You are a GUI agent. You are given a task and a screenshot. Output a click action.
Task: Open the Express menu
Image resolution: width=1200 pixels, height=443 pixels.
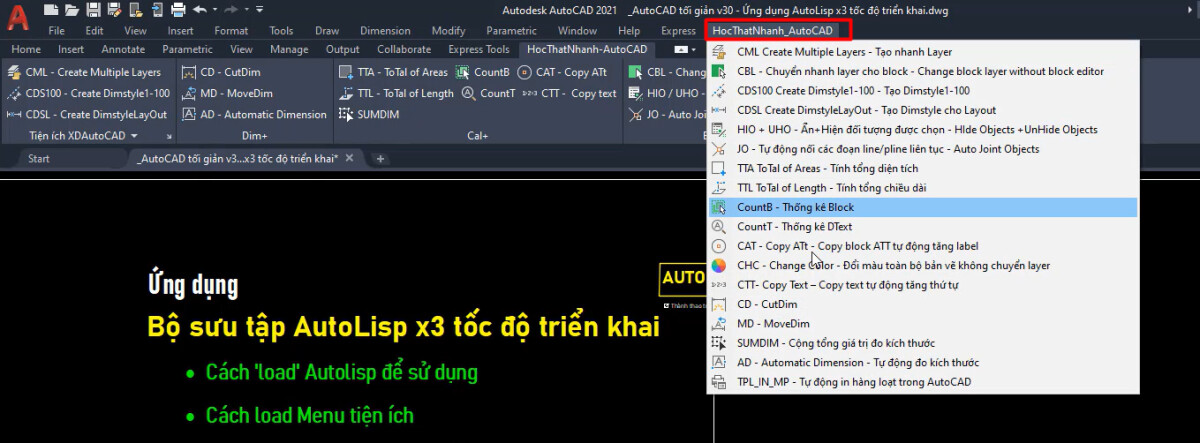pos(678,30)
